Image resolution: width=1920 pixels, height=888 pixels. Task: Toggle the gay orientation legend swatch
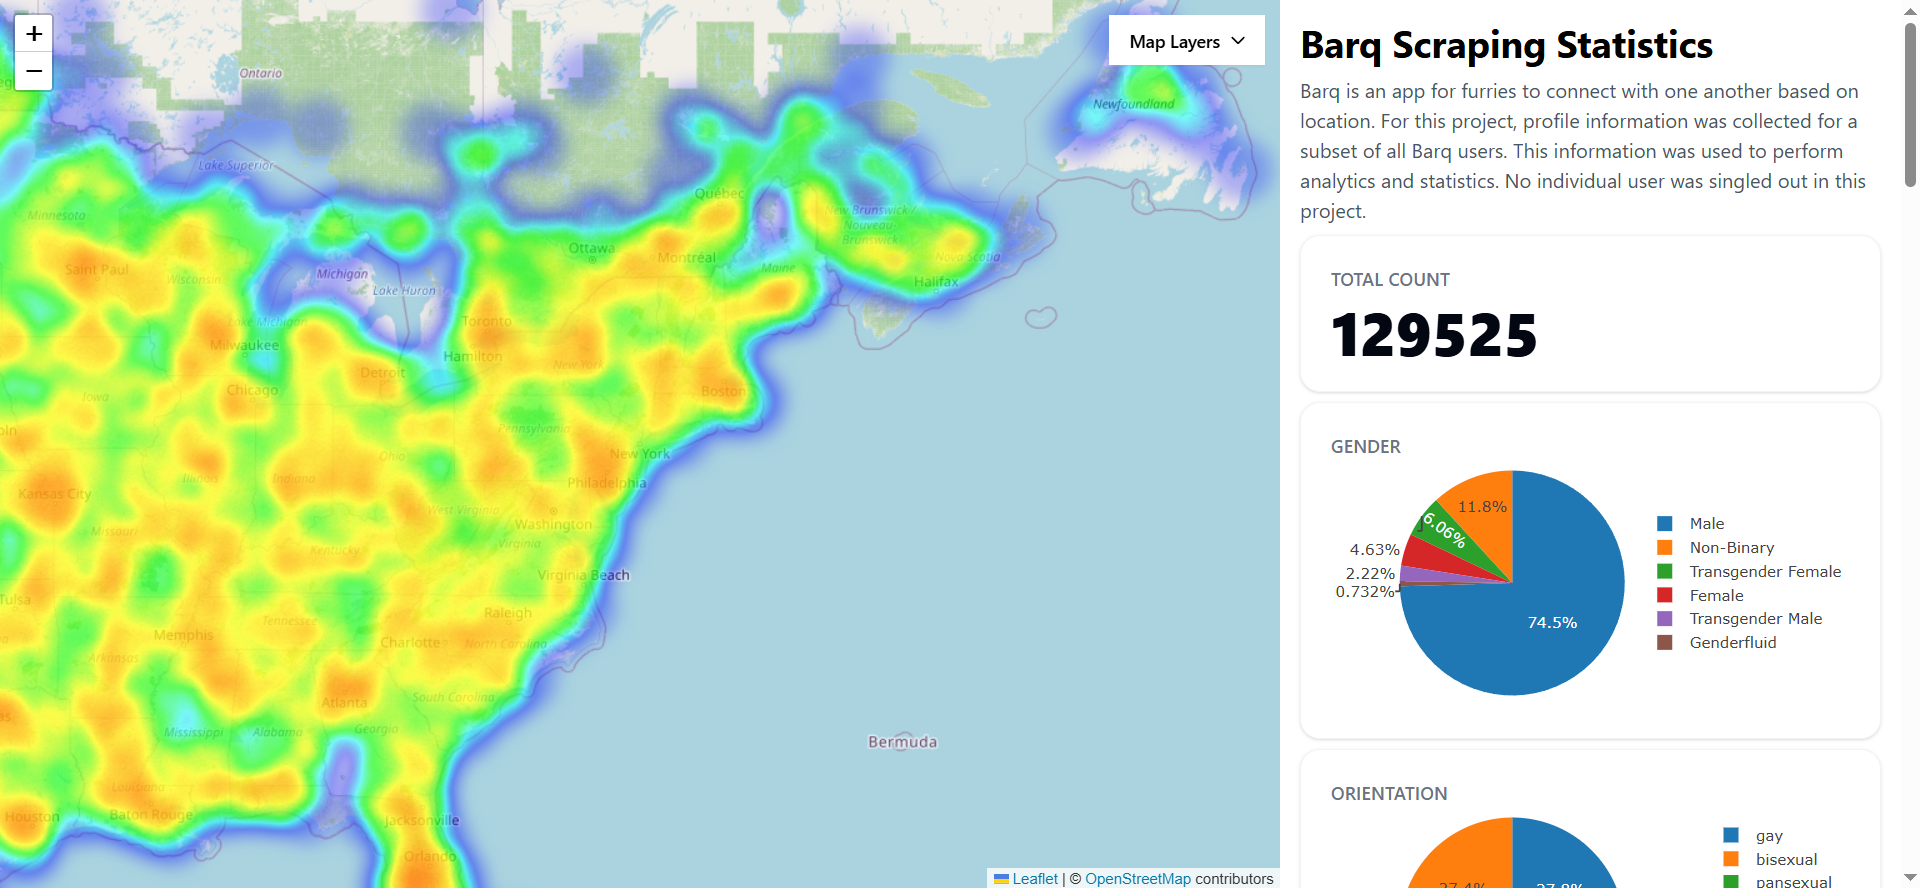pyautogui.click(x=1731, y=835)
